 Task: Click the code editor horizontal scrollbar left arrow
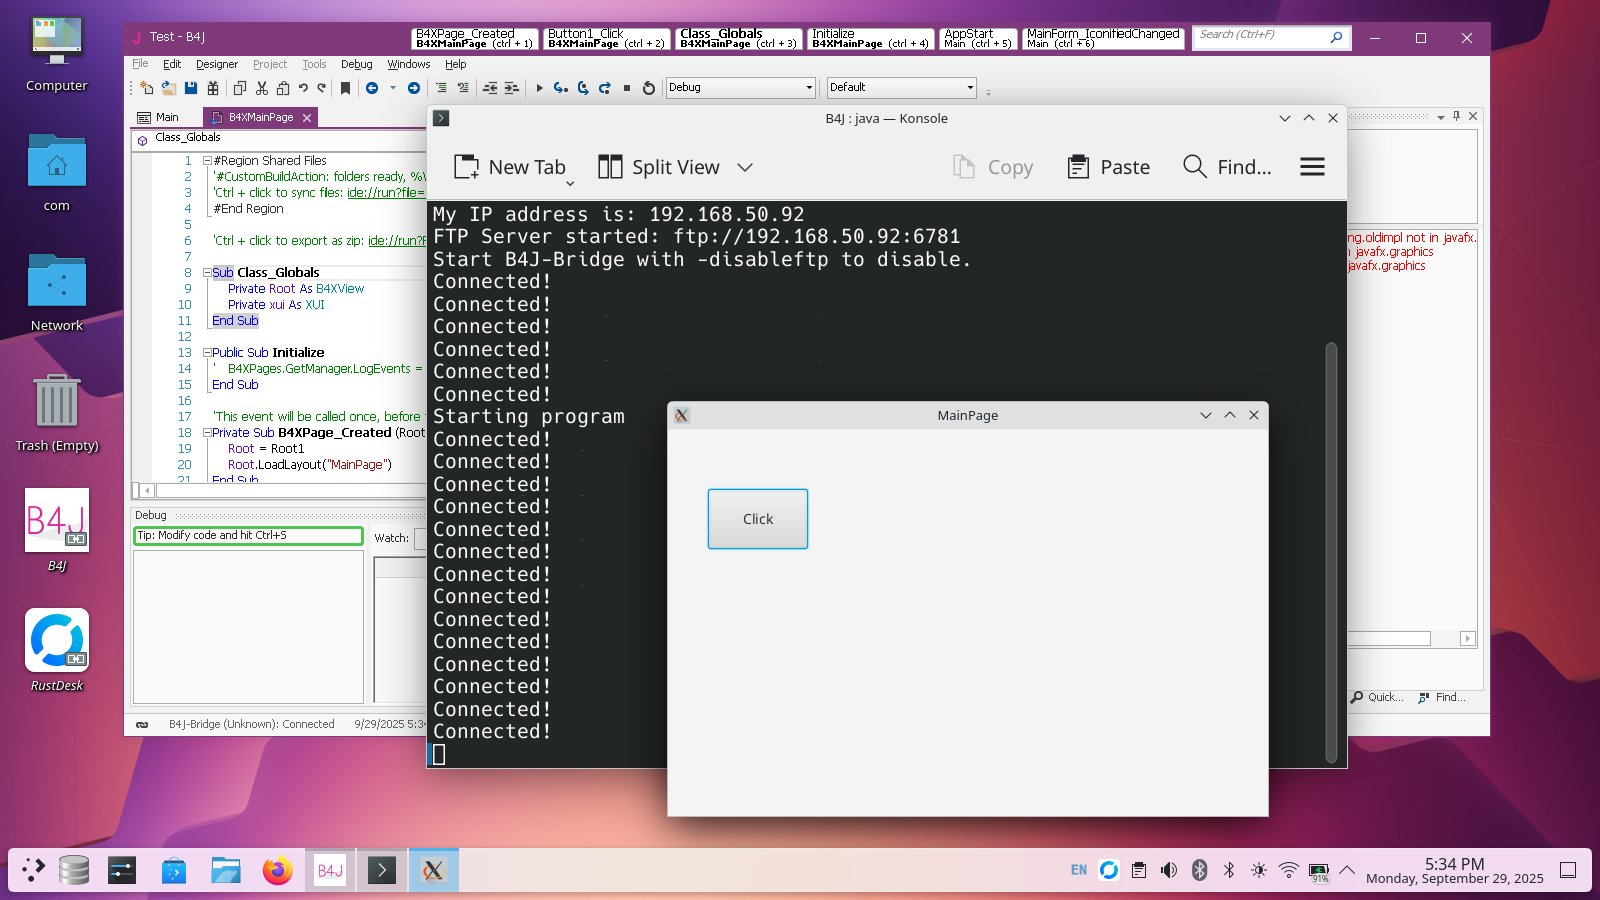click(147, 491)
